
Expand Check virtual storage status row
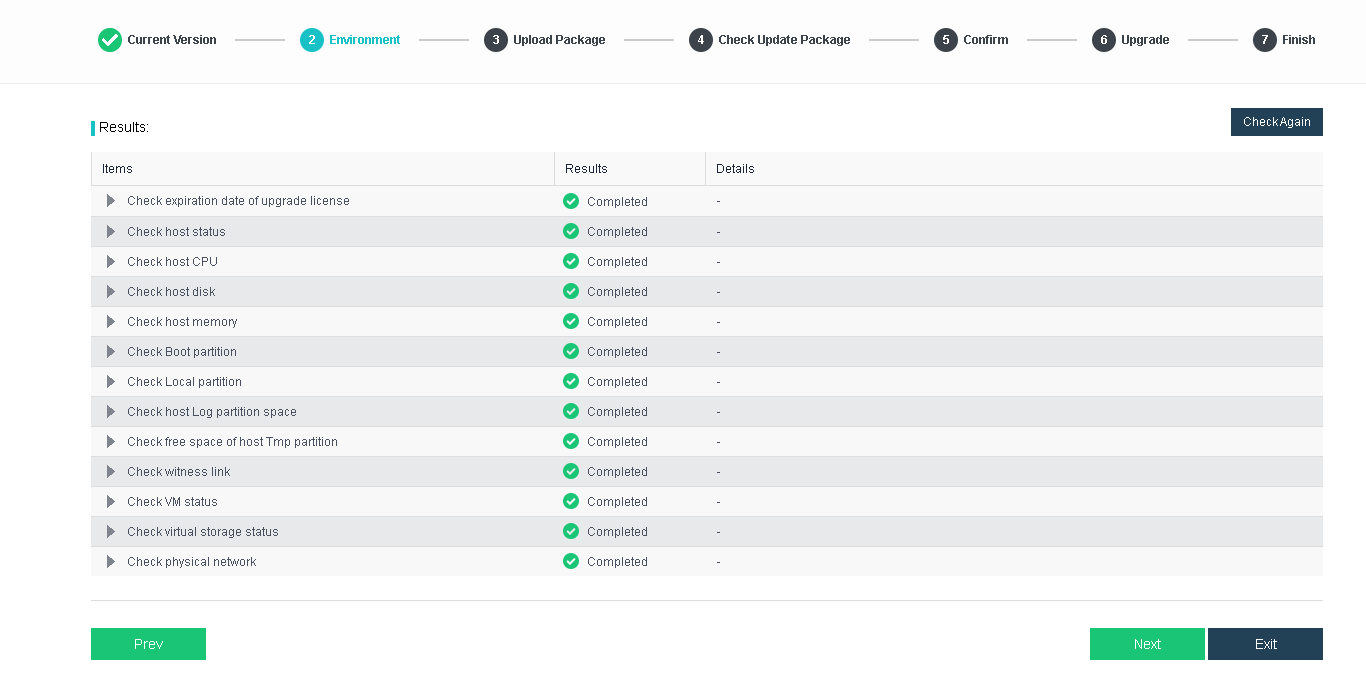[111, 531]
